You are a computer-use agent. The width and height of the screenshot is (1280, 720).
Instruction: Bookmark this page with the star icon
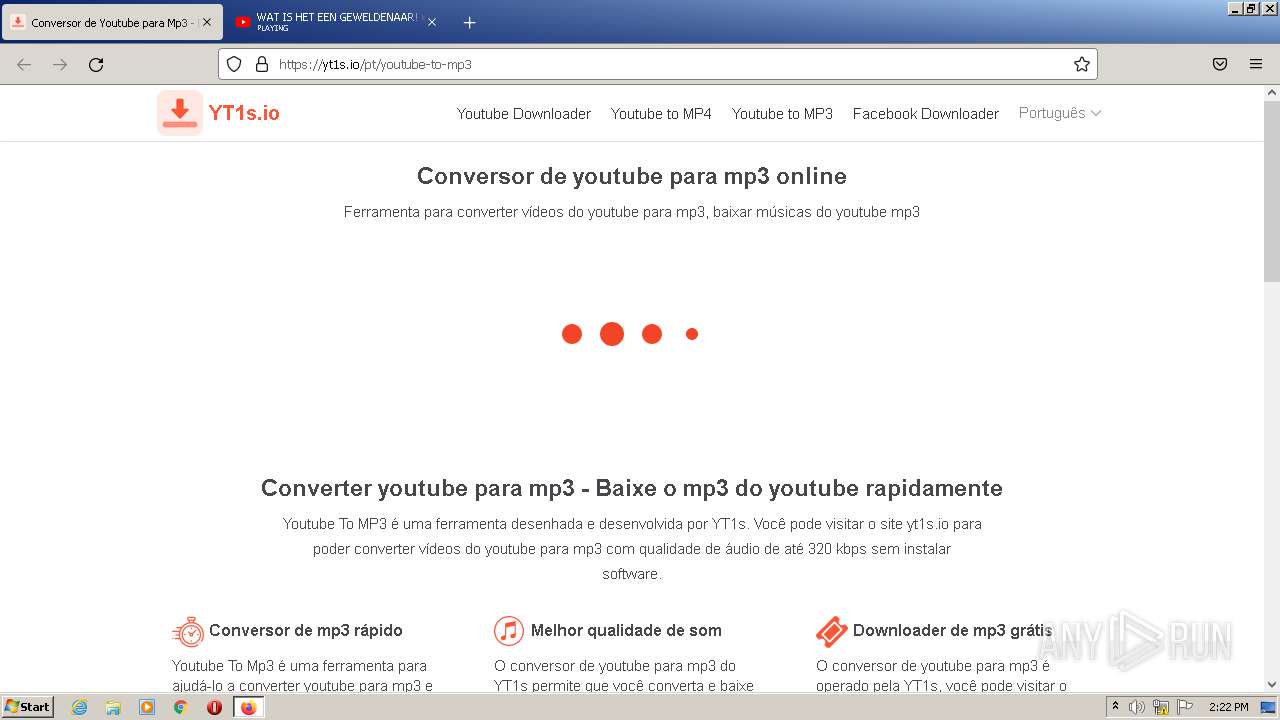[1081, 64]
